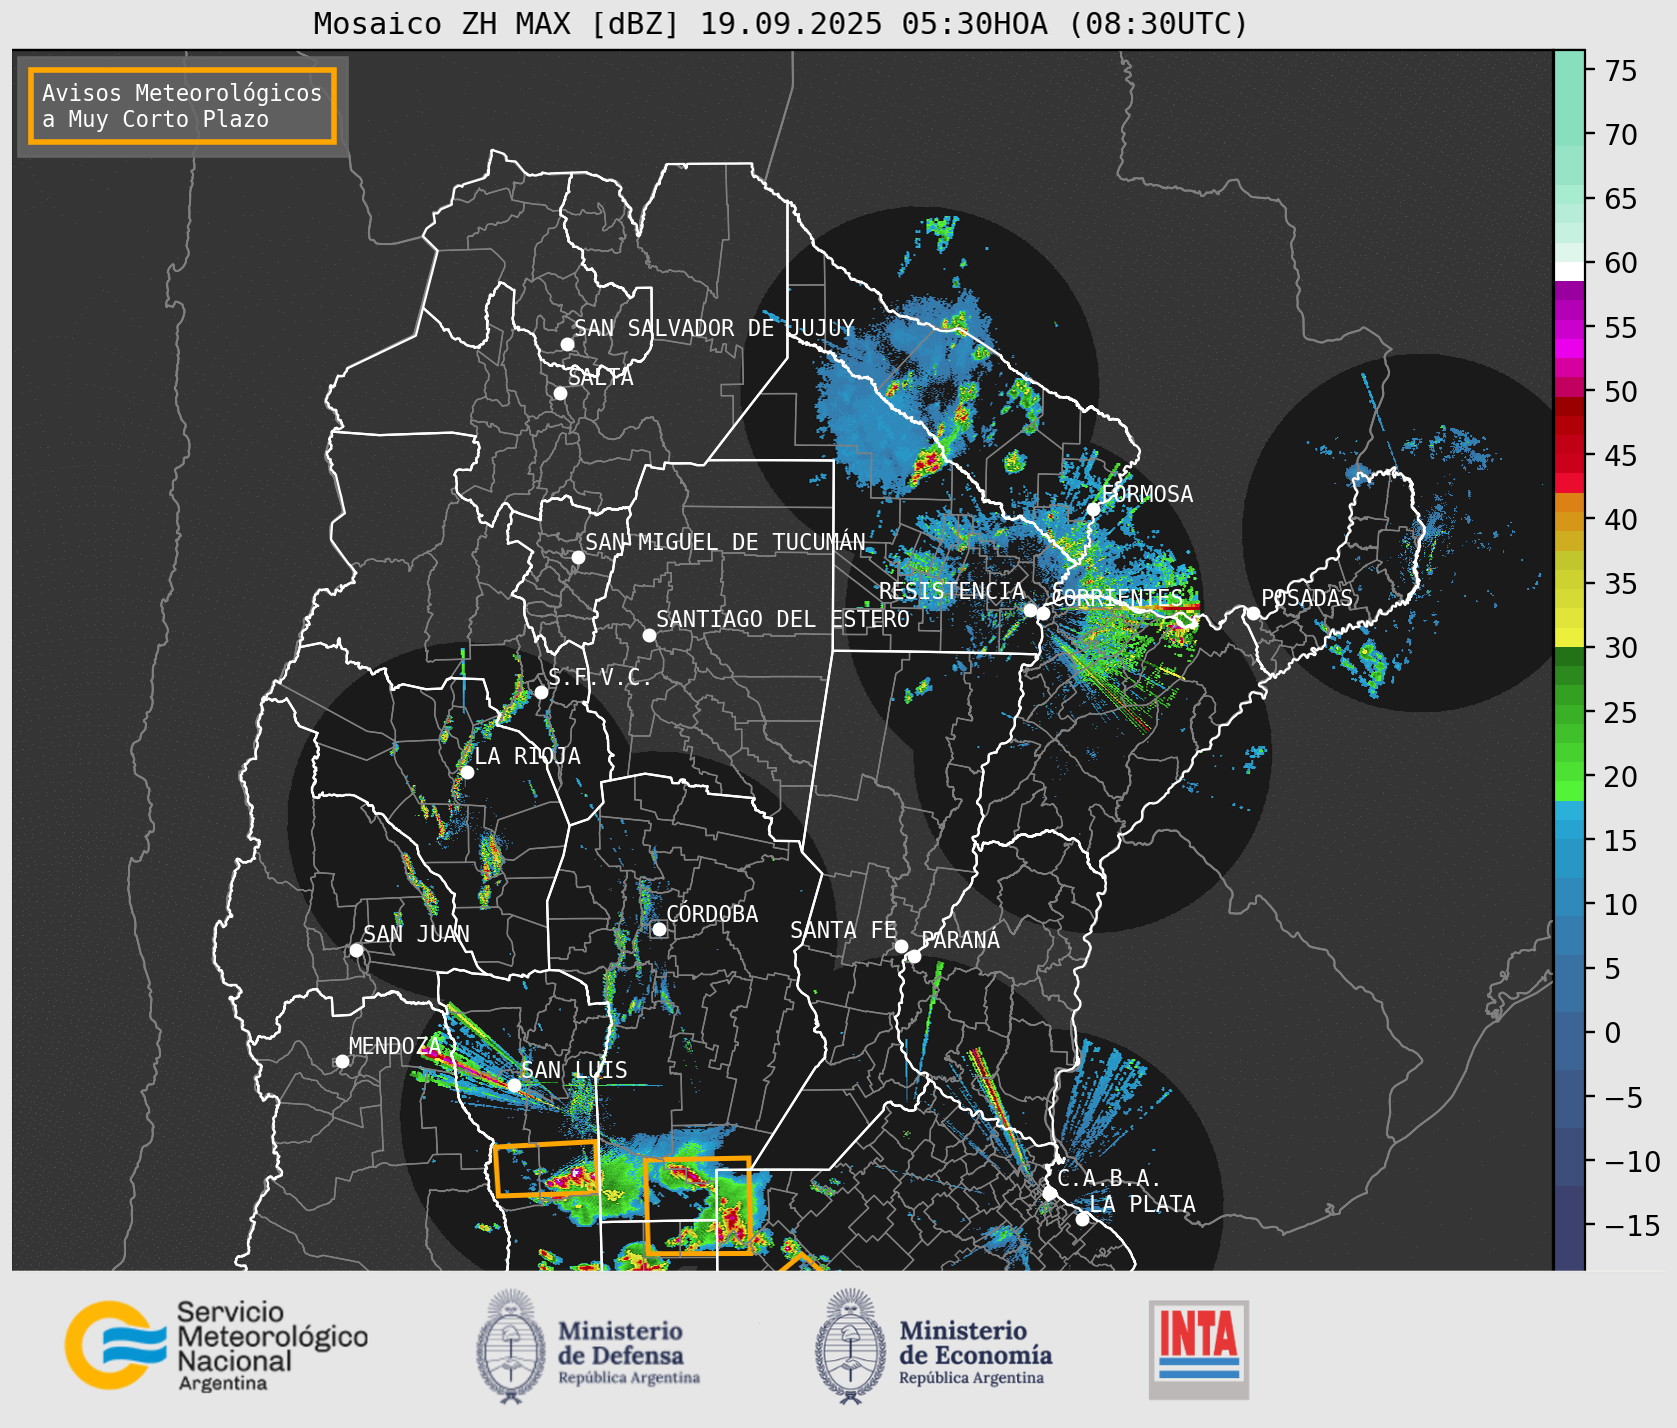Image resolution: width=1677 pixels, height=1428 pixels.
Task: Click the SAN MIGUEL DE TUCUMÁN label
Action: (725, 542)
